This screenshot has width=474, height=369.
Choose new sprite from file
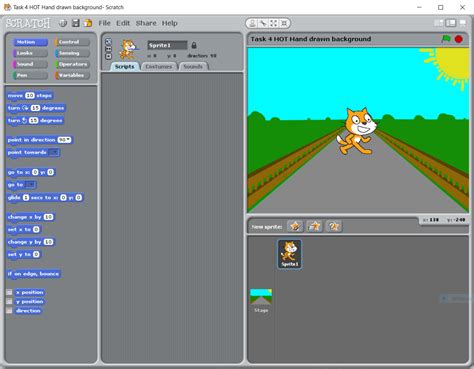coord(314,226)
